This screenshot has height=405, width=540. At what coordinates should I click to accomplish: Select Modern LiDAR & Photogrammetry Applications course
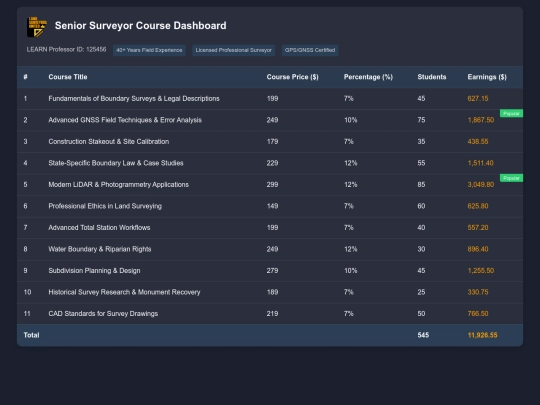coord(118,185)
